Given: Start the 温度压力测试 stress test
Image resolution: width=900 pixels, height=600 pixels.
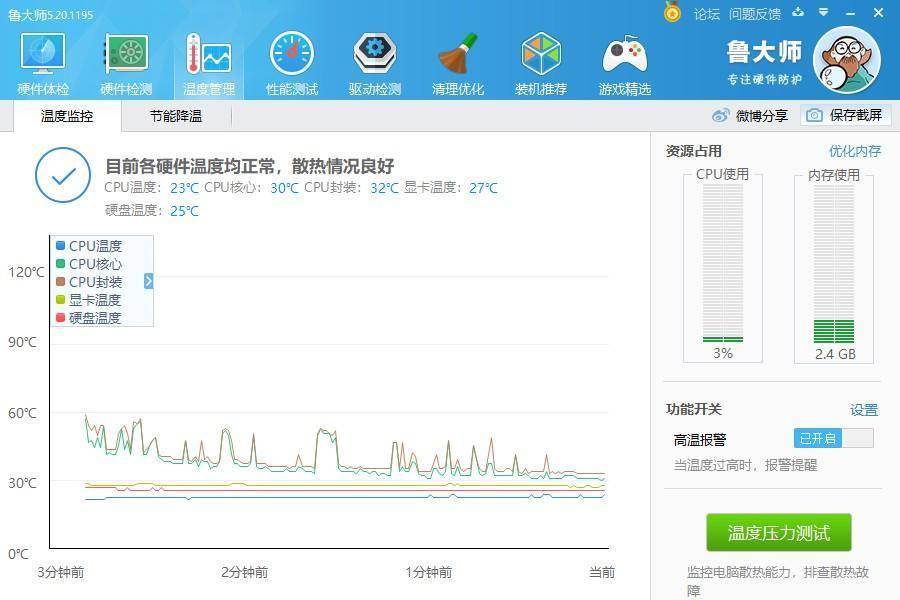Looking at the screenshot, I should point(778,533).
